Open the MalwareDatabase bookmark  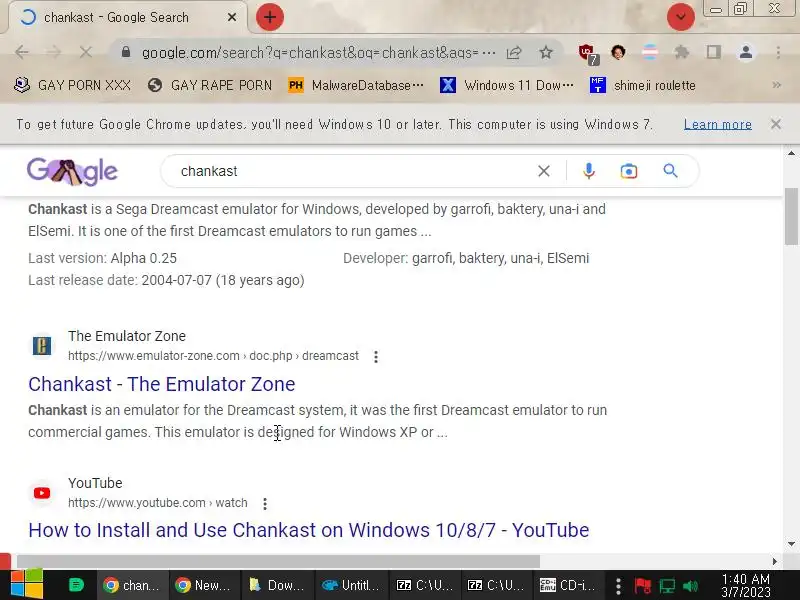[356, 85]
